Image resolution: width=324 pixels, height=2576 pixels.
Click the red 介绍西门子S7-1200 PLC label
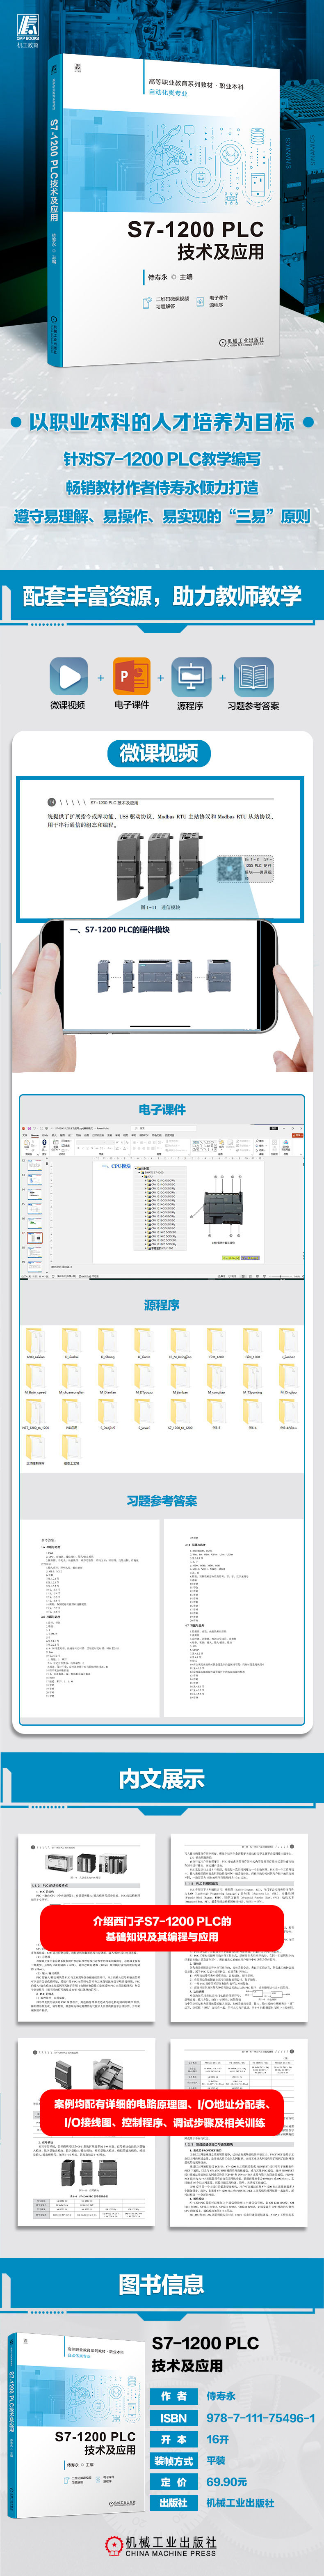[162, 1929]
